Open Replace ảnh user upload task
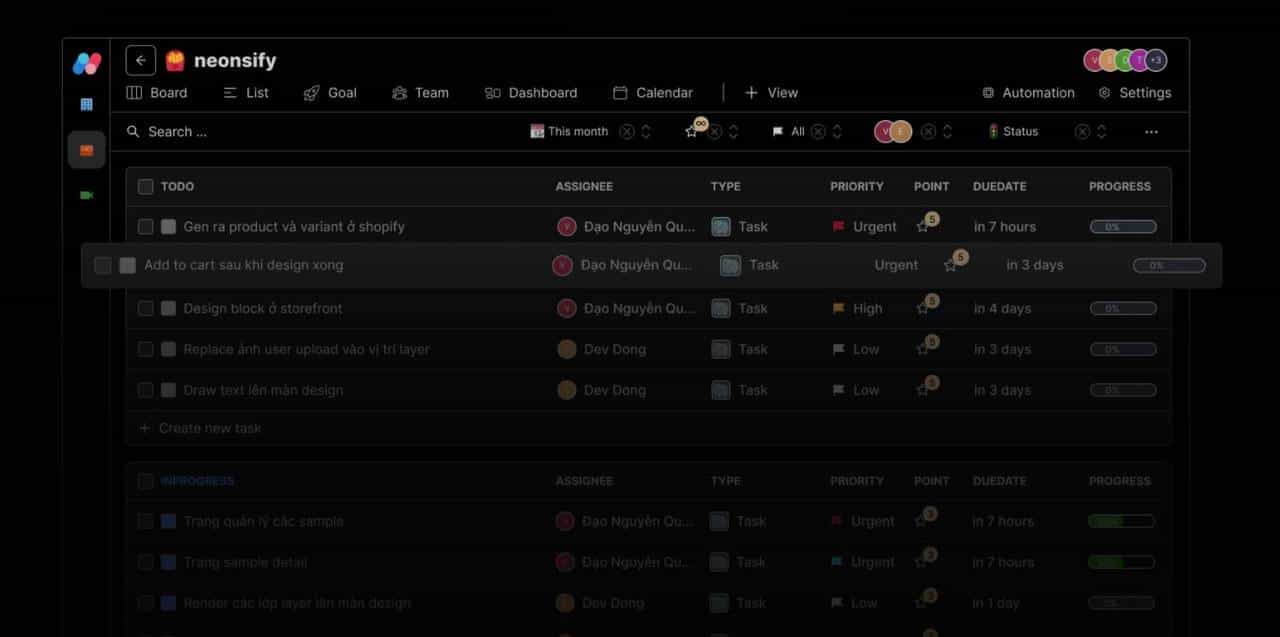This screenshot has width=1280, height=637. pyautogui.click(x=307, y=350)
